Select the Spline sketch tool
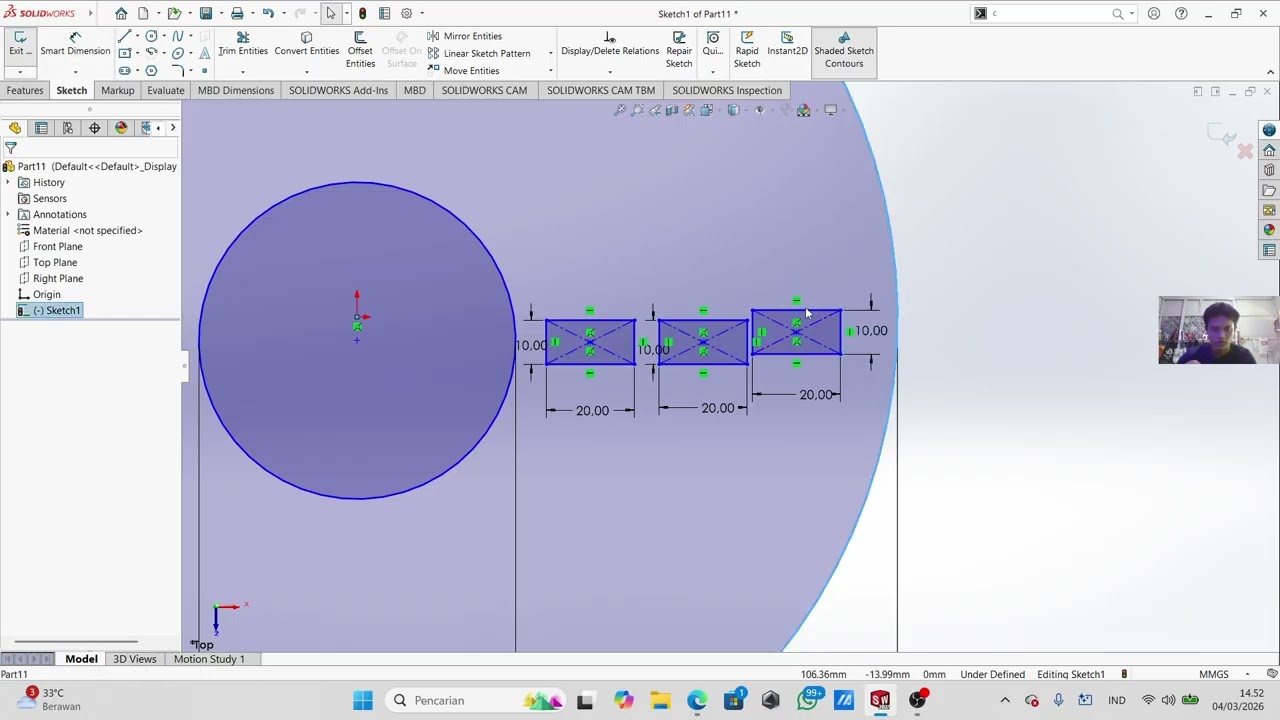 pyautogui.click(x=178, y=36)
